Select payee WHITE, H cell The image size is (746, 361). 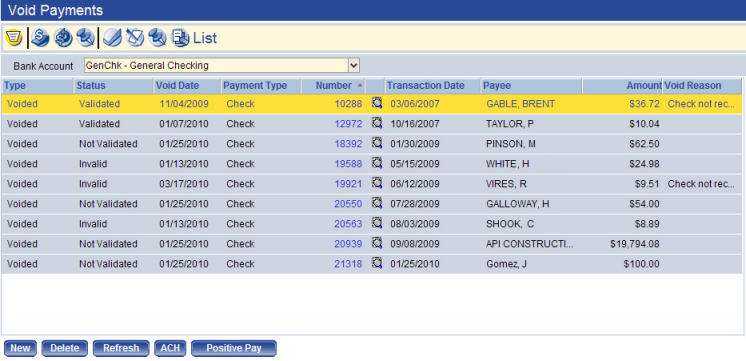click(x=508, y=164)
